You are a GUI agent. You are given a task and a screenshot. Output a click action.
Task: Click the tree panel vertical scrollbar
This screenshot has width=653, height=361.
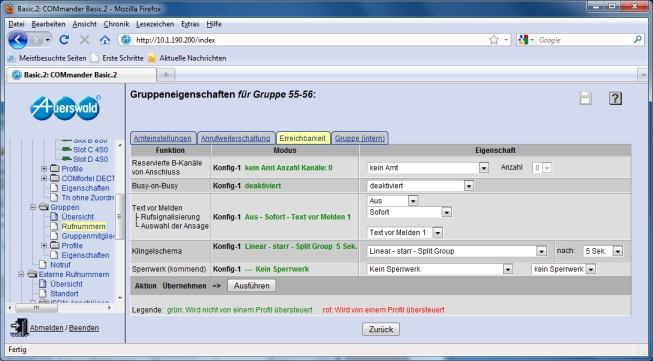click(x=120, y=220)
